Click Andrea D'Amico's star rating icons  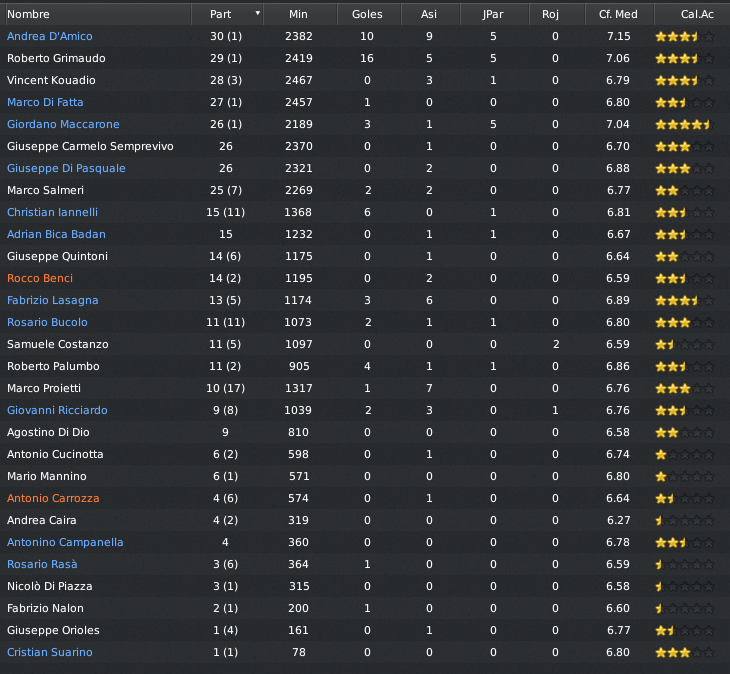tap(684, 36)
